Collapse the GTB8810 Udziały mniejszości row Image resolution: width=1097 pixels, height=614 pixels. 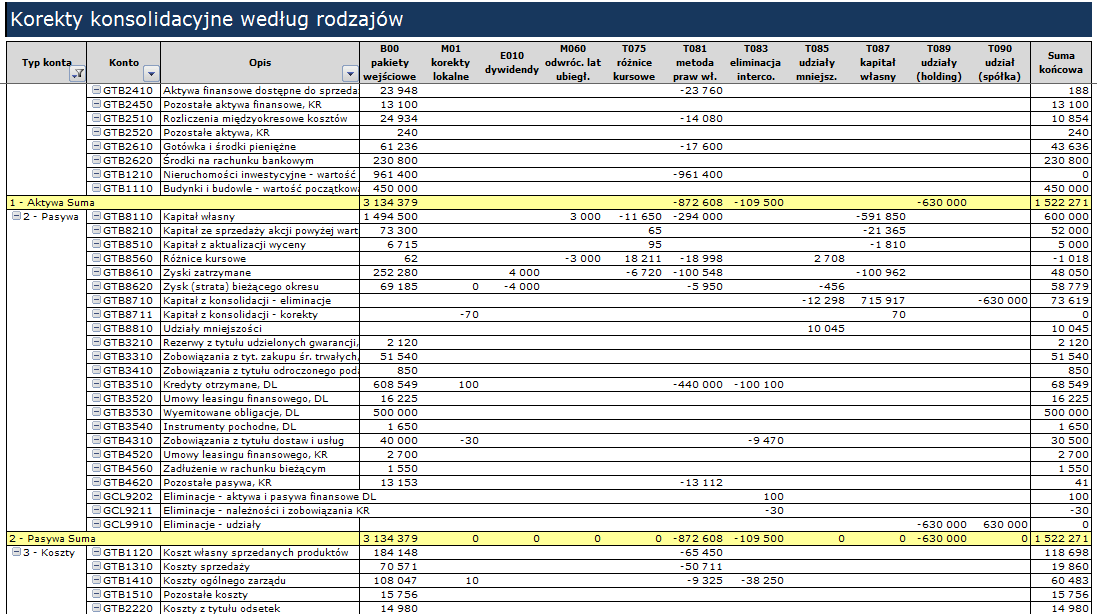tap(97, 328)
